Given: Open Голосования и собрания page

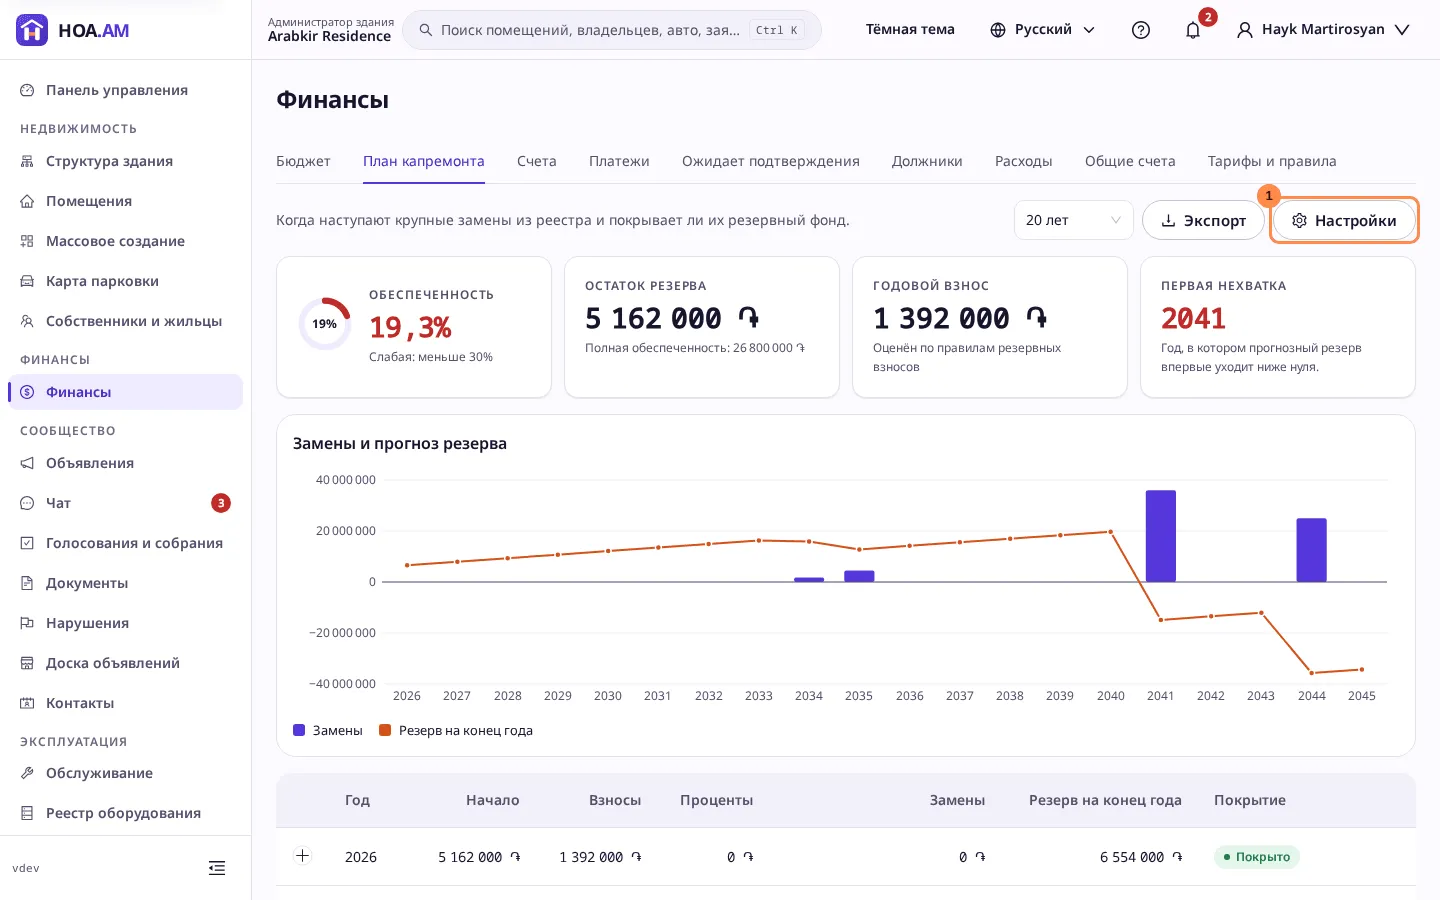Looking at the screenshot, I should point(125,543).
